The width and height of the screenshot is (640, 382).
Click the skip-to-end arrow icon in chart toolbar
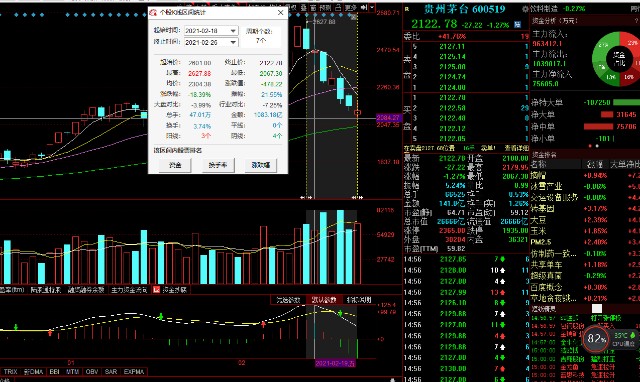tap(364, 7)
